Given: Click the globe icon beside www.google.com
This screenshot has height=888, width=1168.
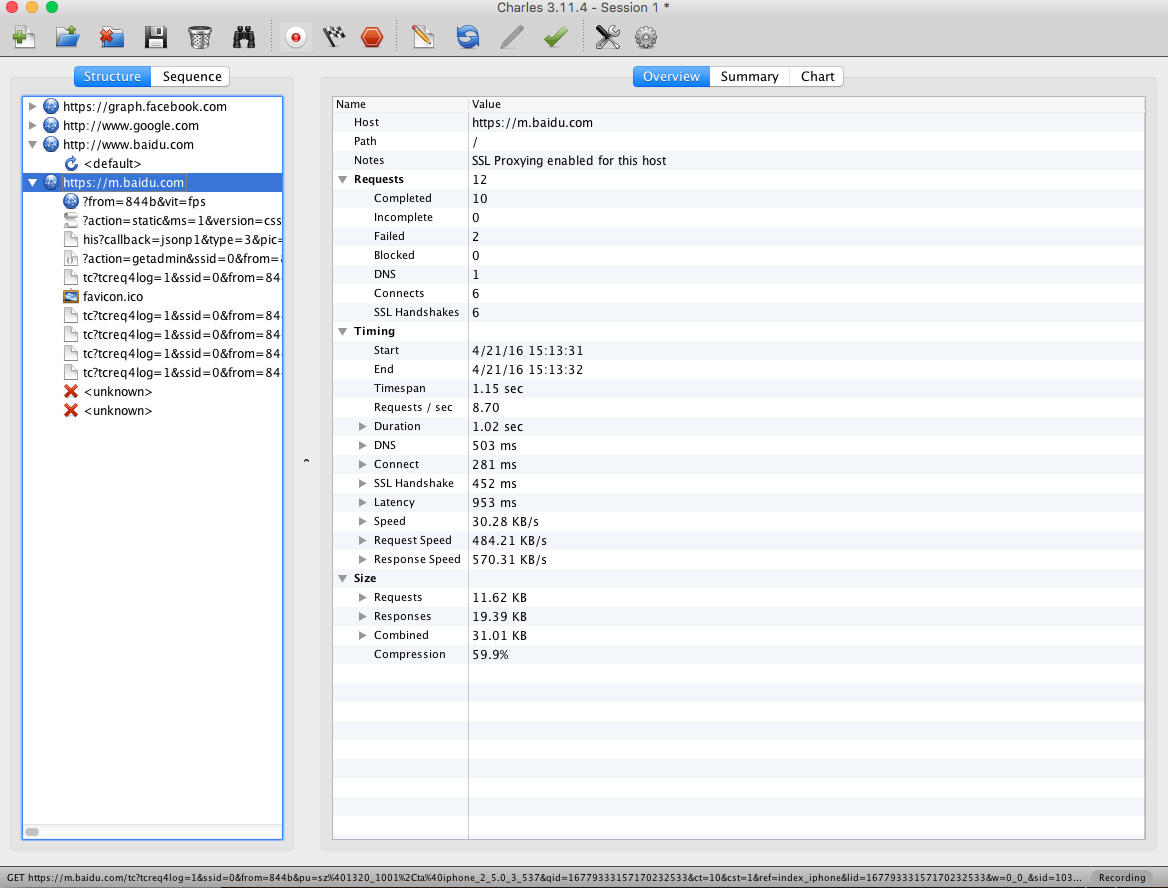Looking at the screenshot, I should [x=51, y=125].
